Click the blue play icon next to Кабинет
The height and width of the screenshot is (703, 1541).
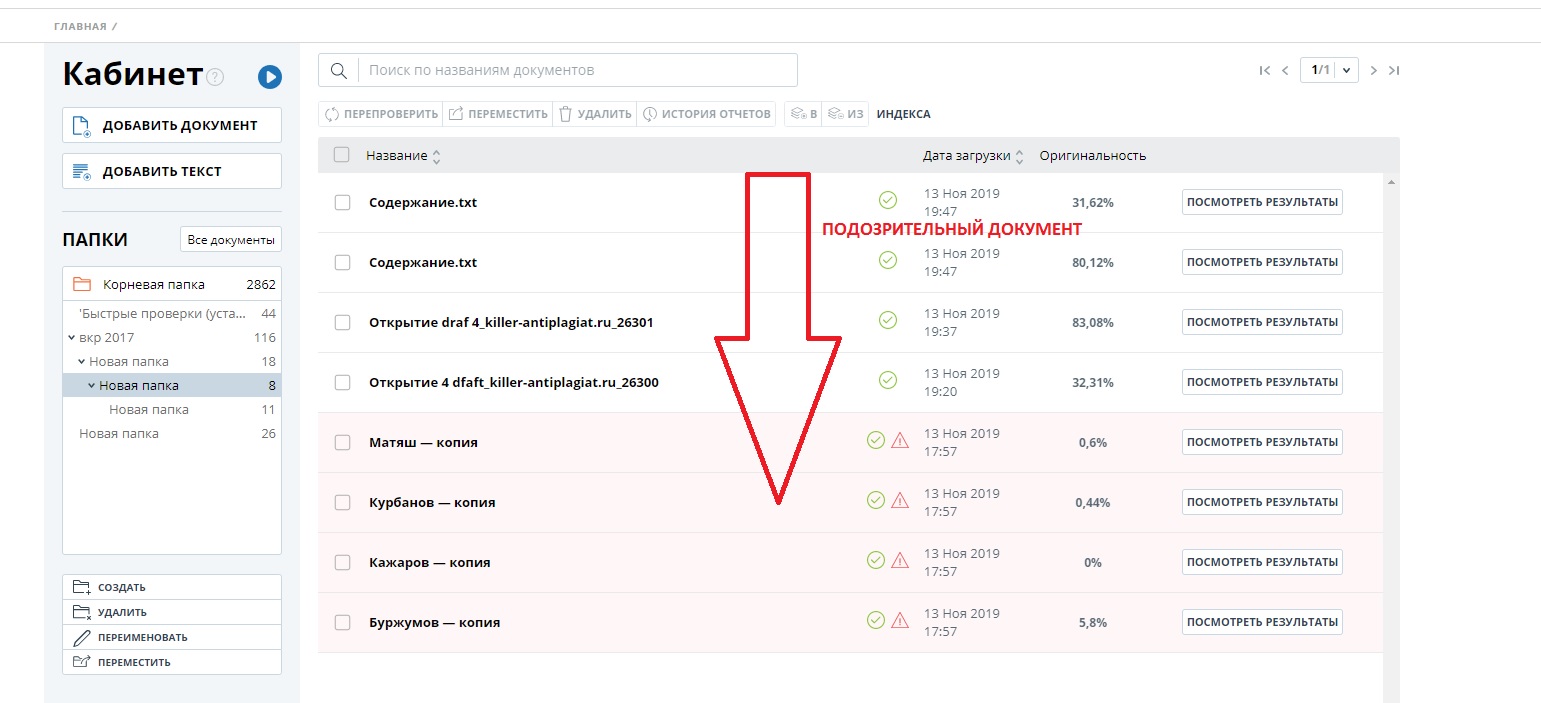click(x=269, y=77)
